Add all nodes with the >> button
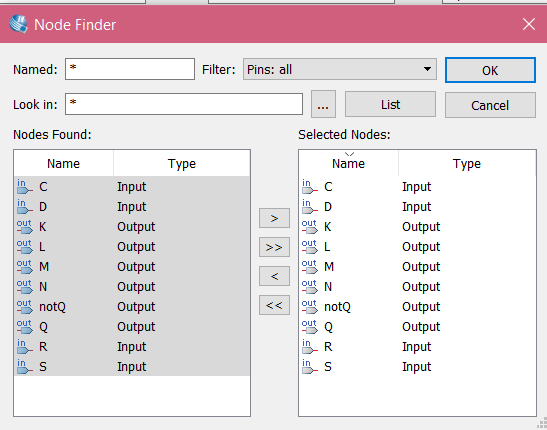 [274, 247]
